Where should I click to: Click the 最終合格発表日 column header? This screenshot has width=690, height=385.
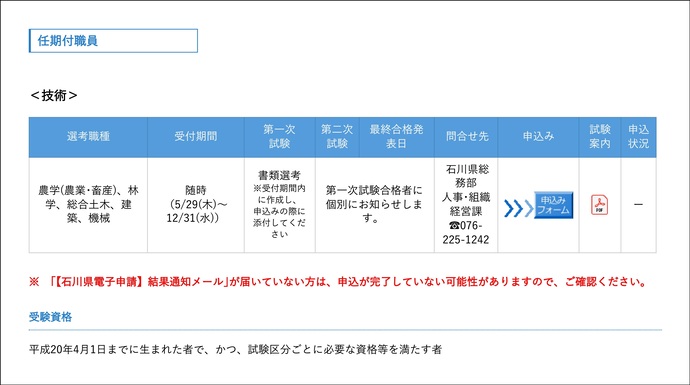coord(396,137)
